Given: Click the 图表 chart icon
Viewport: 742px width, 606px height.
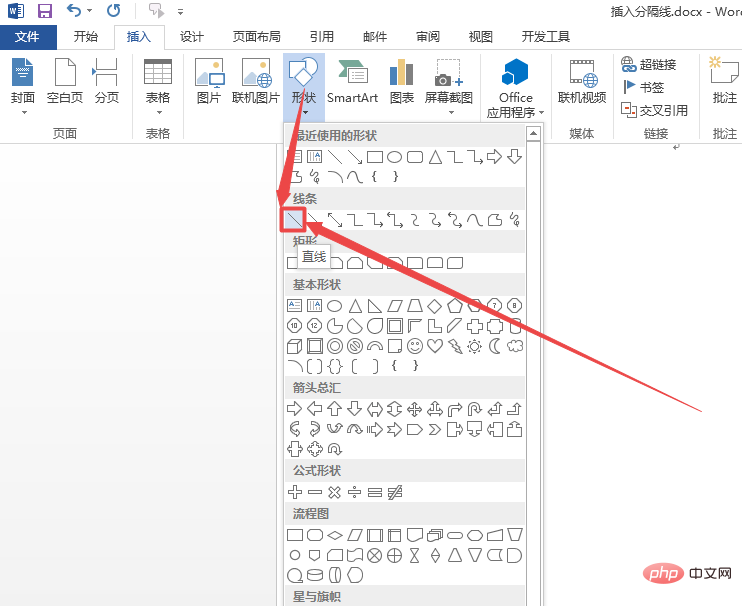Looking at the screenshot, I should point(402,81).
